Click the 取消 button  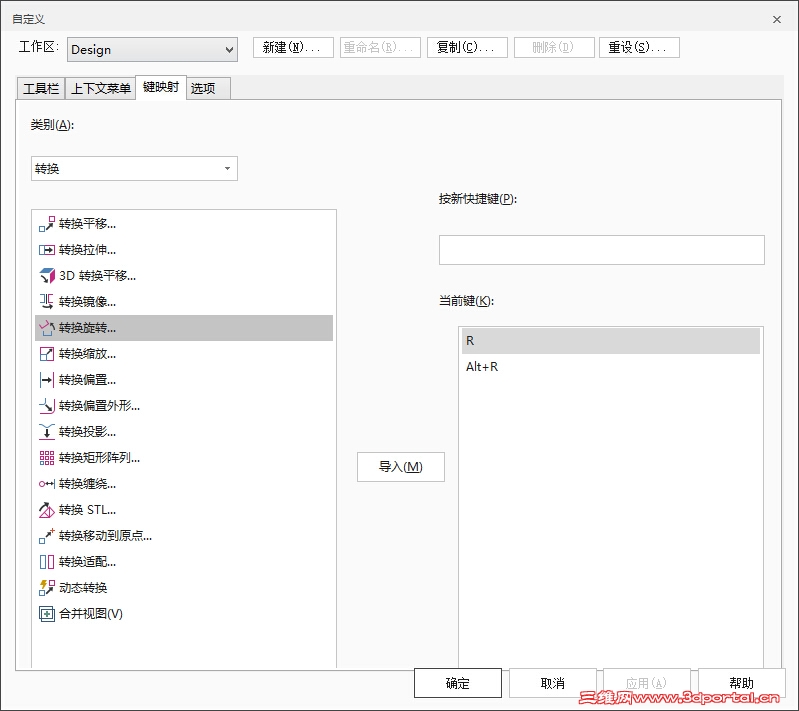coord(552,683)
